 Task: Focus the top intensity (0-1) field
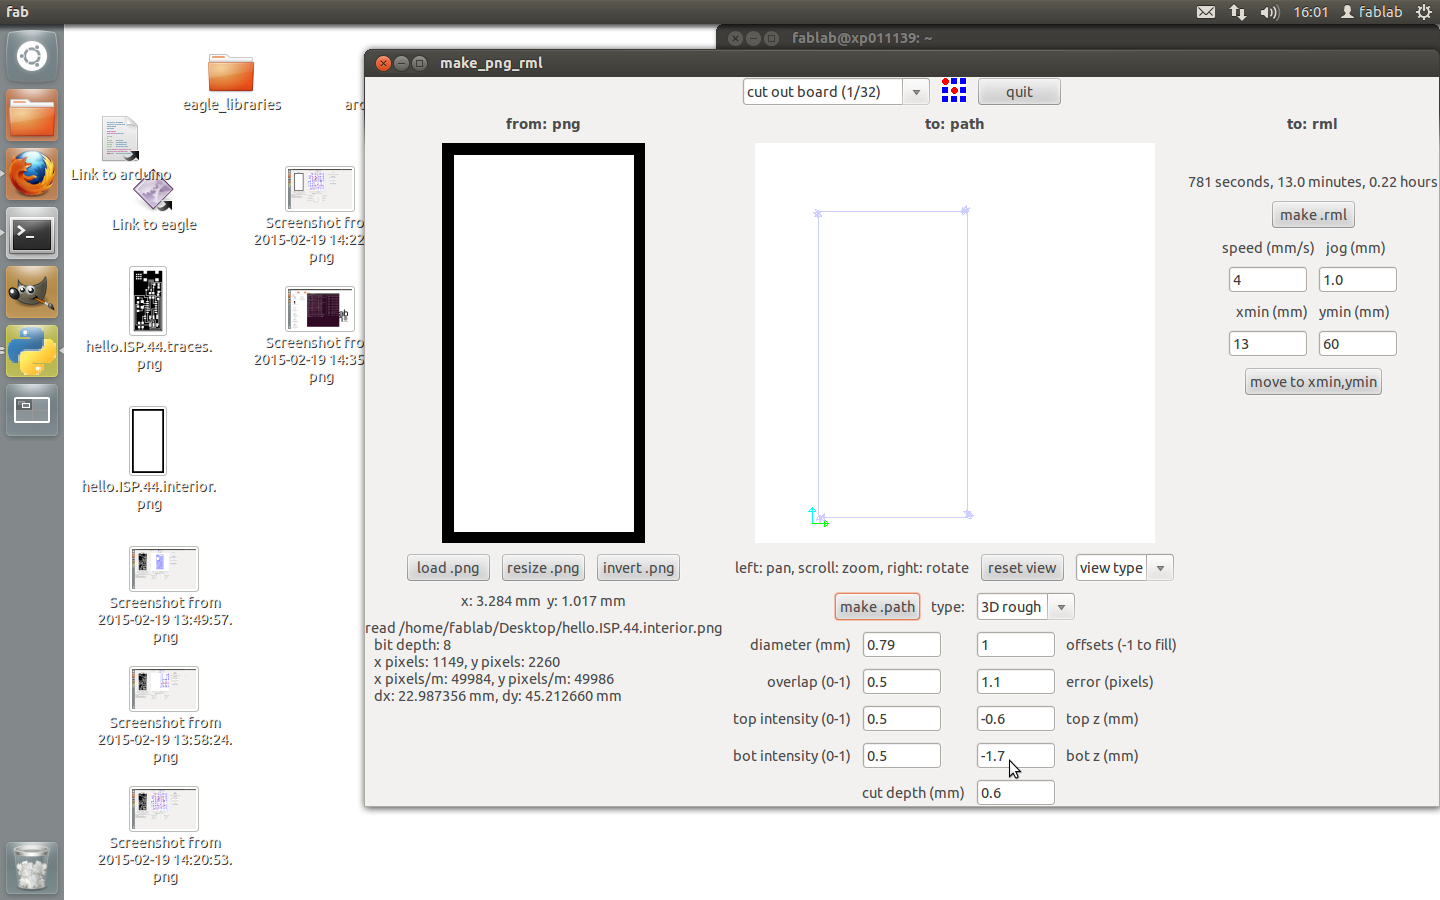(x=902, y=719)
